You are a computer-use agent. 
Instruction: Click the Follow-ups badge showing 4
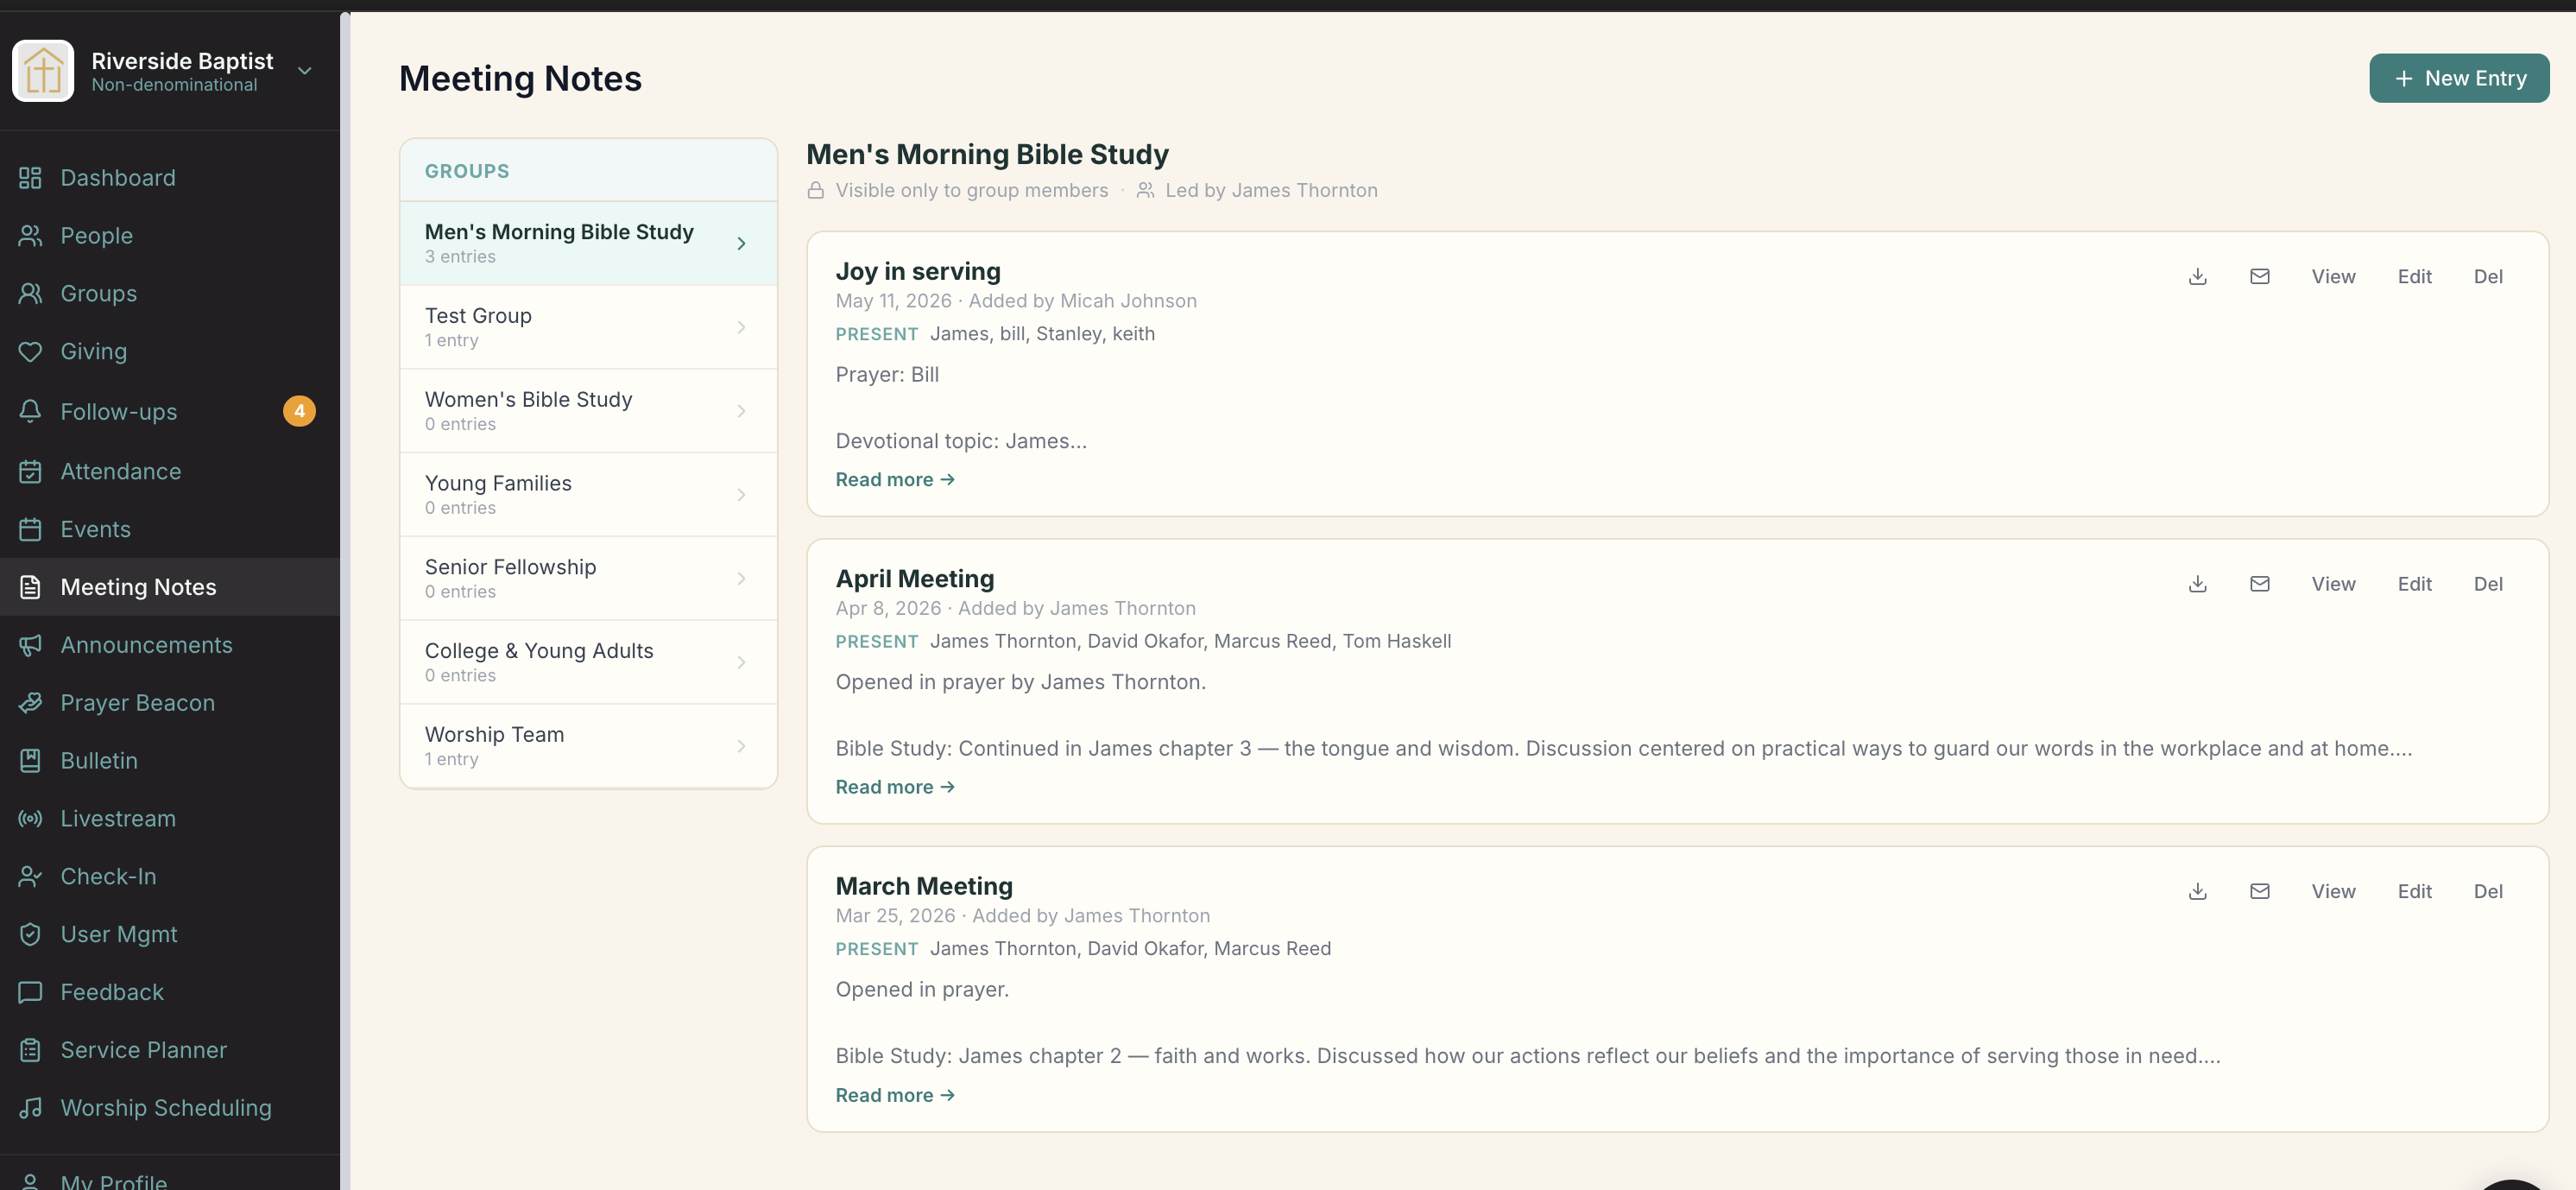pyautogui.click(x=299, y=411)
